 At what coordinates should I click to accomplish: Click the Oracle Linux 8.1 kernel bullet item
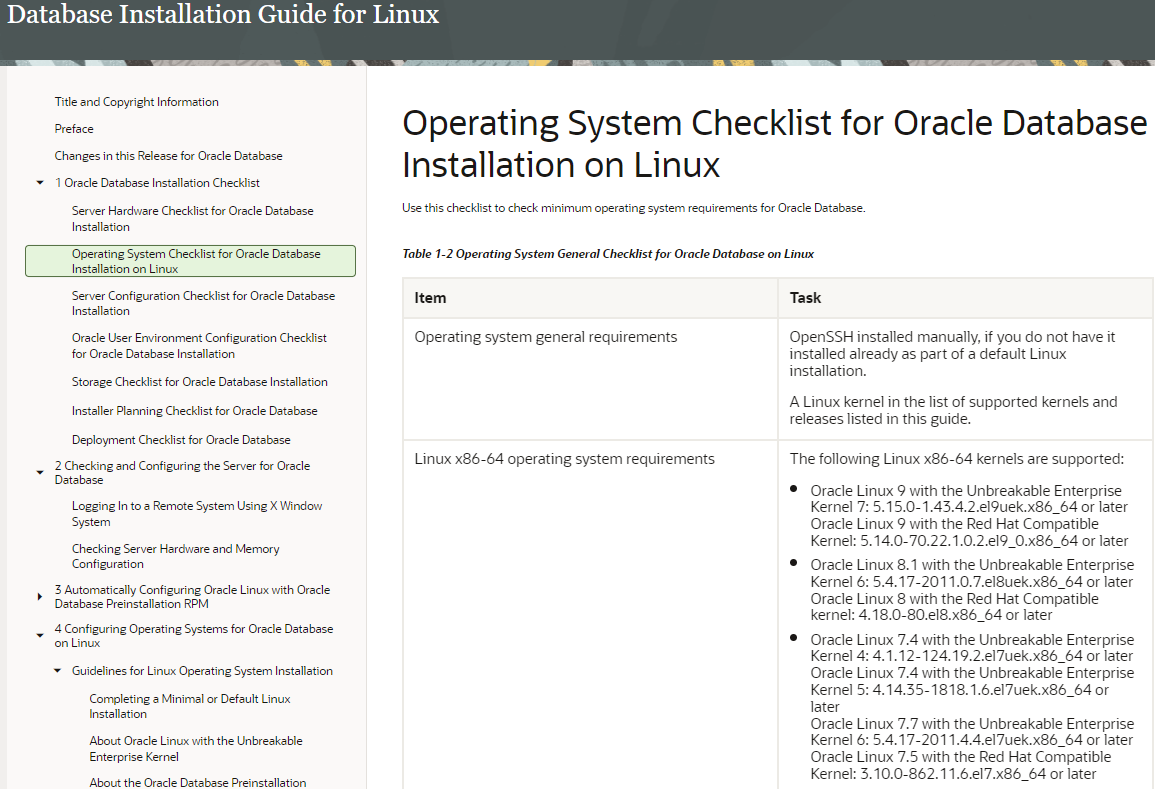pyautogui.click(x=972, y=589)
